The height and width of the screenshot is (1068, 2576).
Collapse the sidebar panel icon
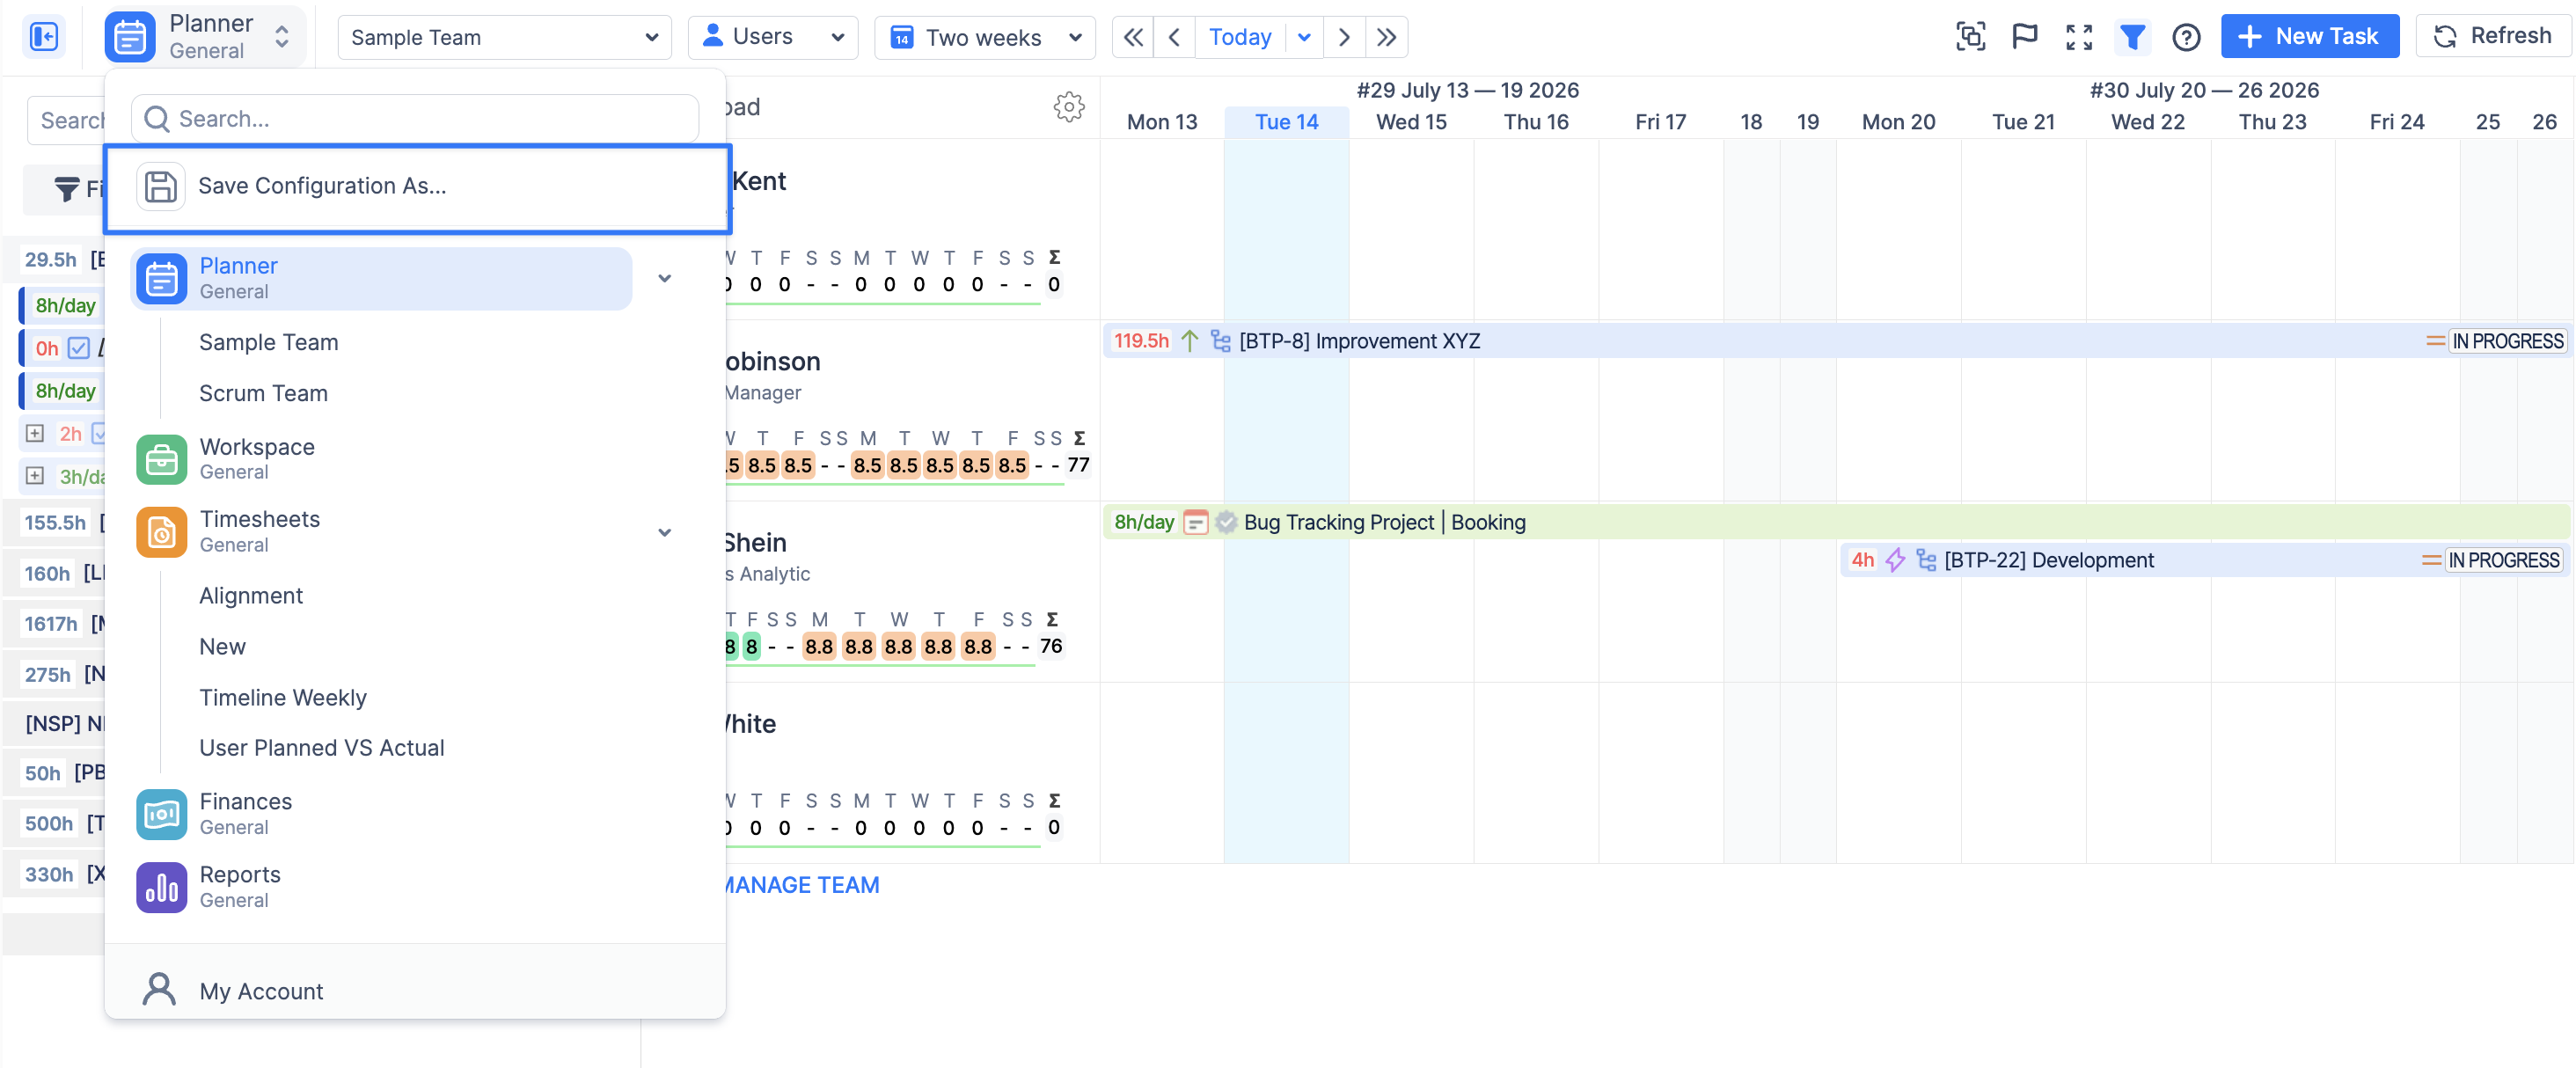pyautogui.click(x=44, y=37)
